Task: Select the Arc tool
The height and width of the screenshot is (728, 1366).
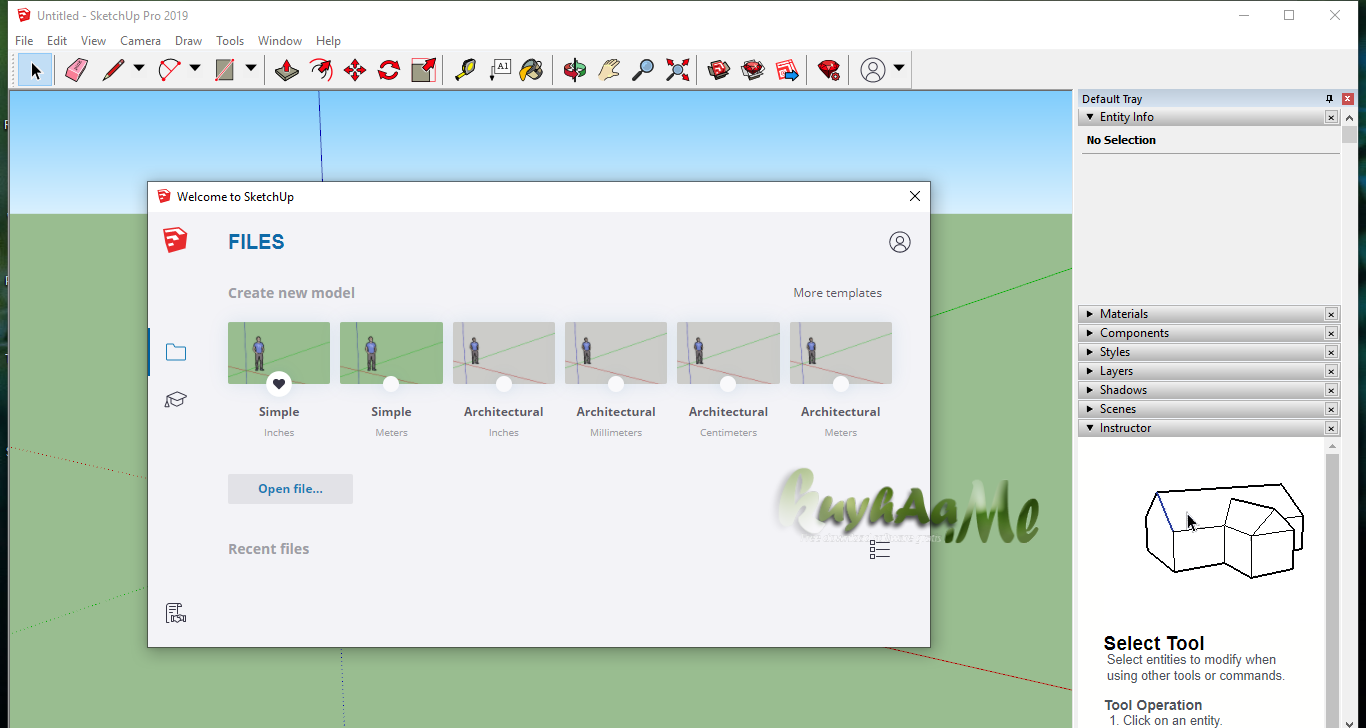Action: click(x=170, y=70)
